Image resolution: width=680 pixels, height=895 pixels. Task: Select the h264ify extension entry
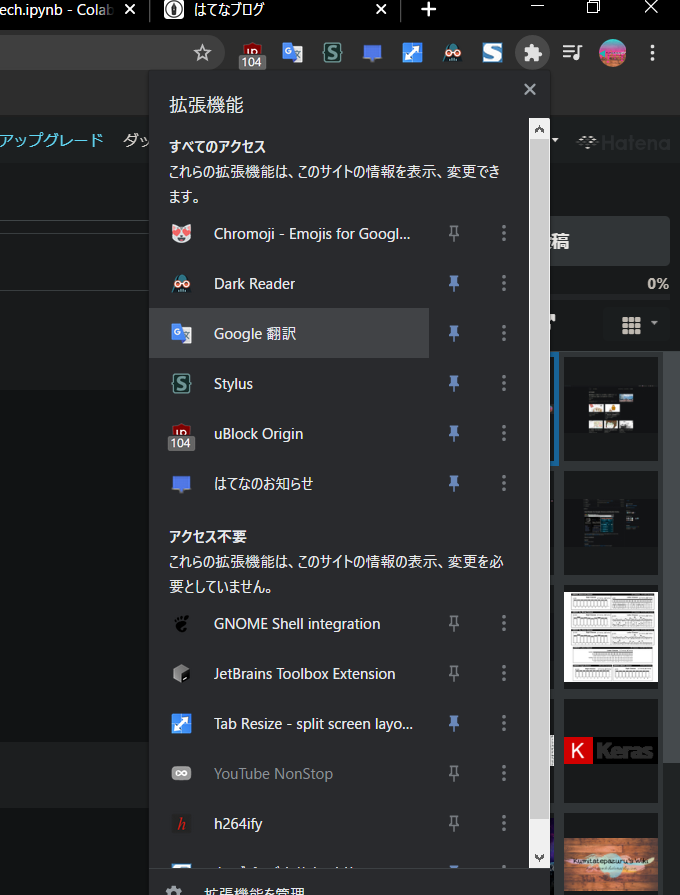289,824
